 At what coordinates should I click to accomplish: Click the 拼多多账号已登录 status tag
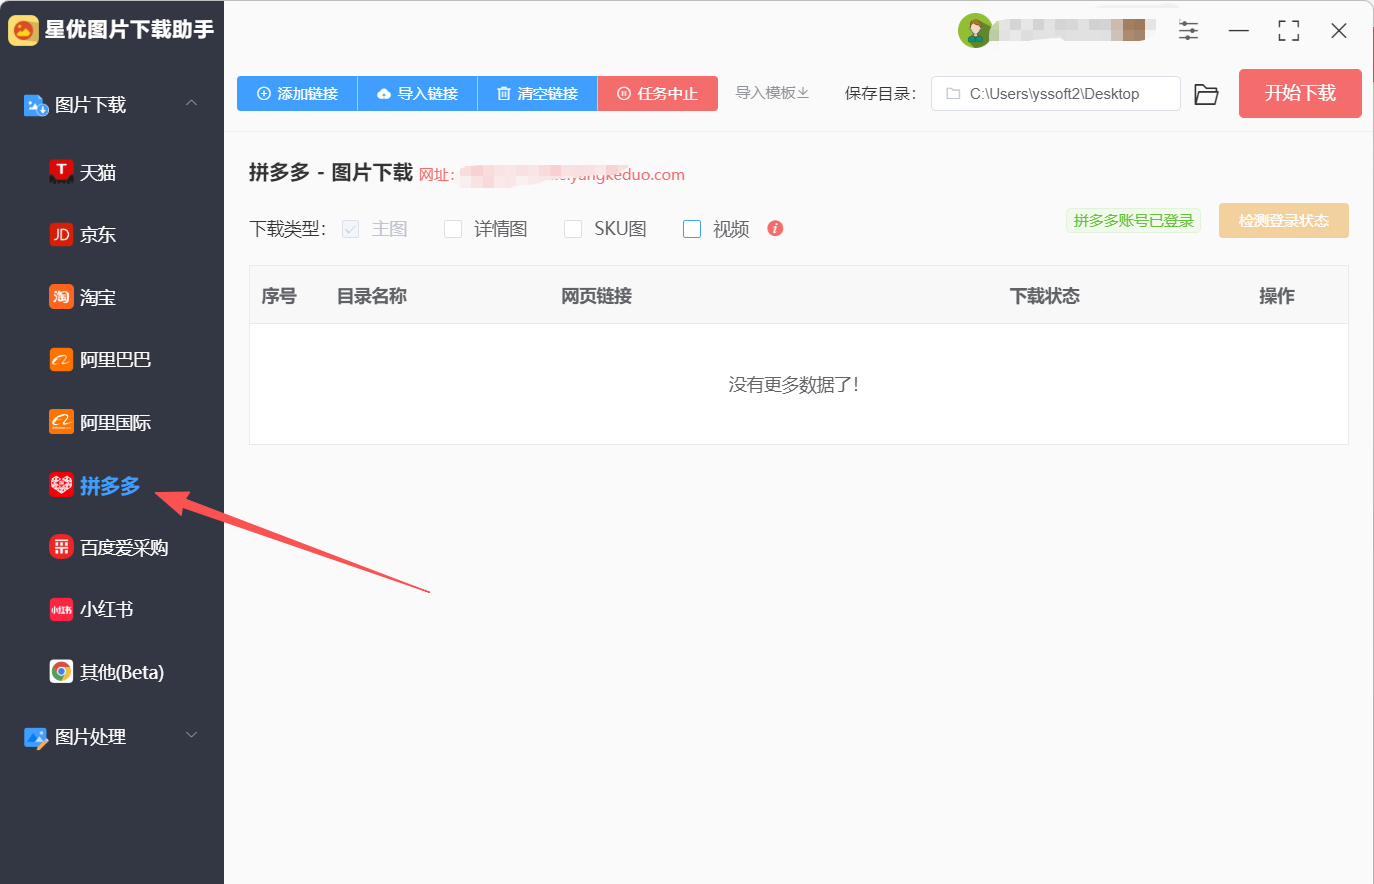[x=1133, y=221]
